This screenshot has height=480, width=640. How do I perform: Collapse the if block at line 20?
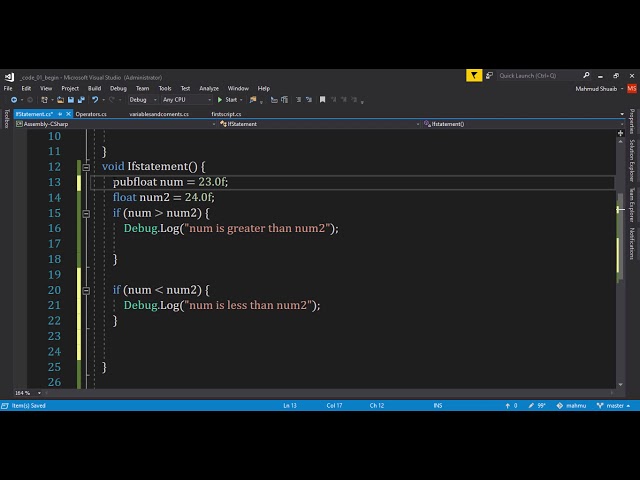pyautogui.click(x=86, y=291)
